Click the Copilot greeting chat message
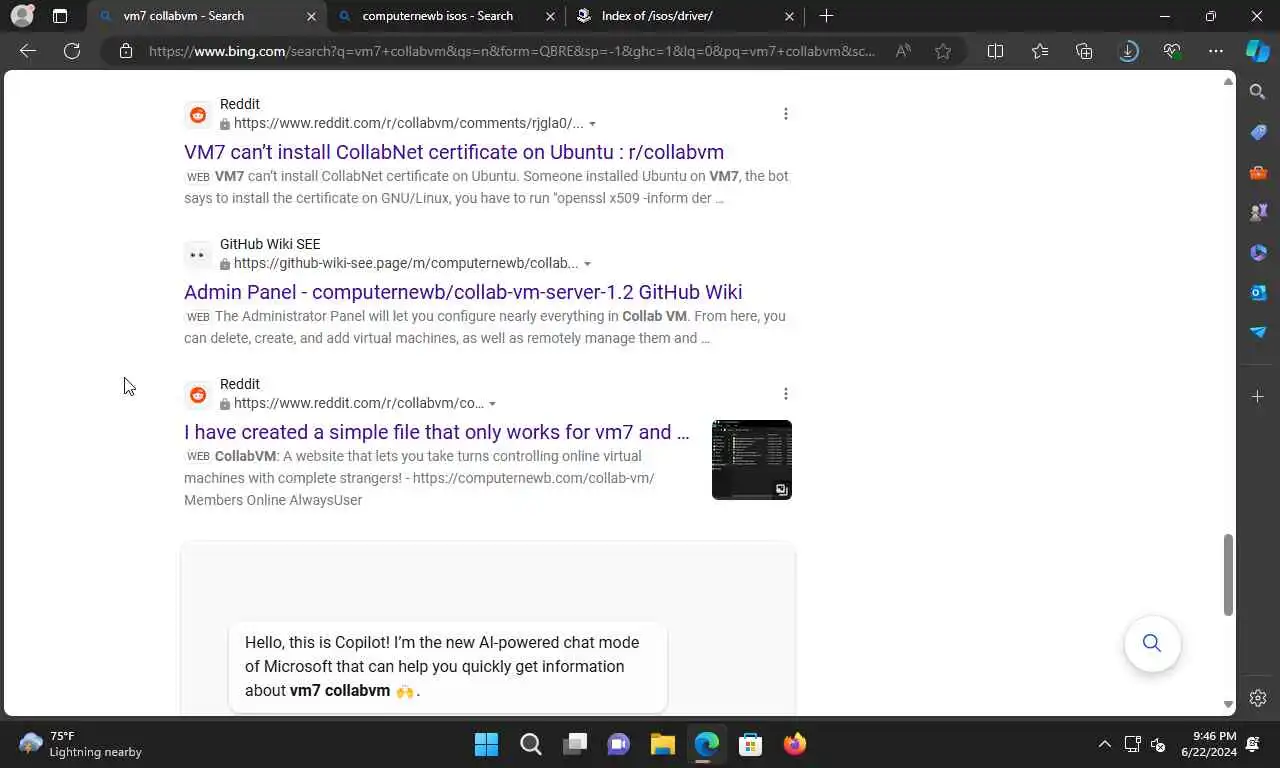The width and height of the screenshot is (1280, 768). point(448,667)
